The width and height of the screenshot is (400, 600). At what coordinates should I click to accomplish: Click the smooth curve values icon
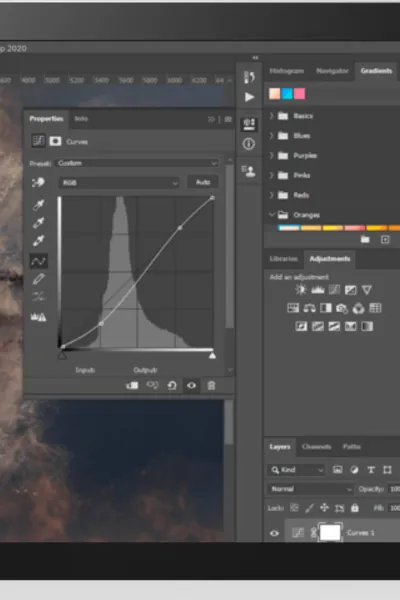click(38, 297)
